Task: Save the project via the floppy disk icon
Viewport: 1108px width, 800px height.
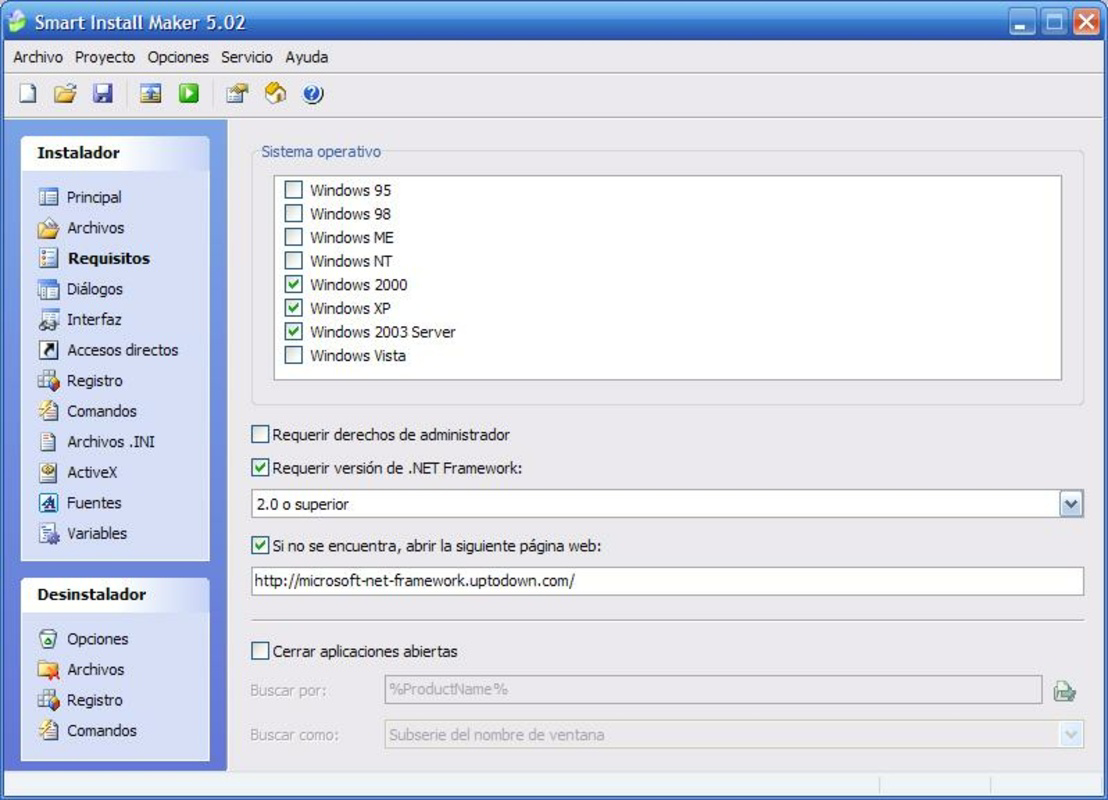Action: click(103, 93)
